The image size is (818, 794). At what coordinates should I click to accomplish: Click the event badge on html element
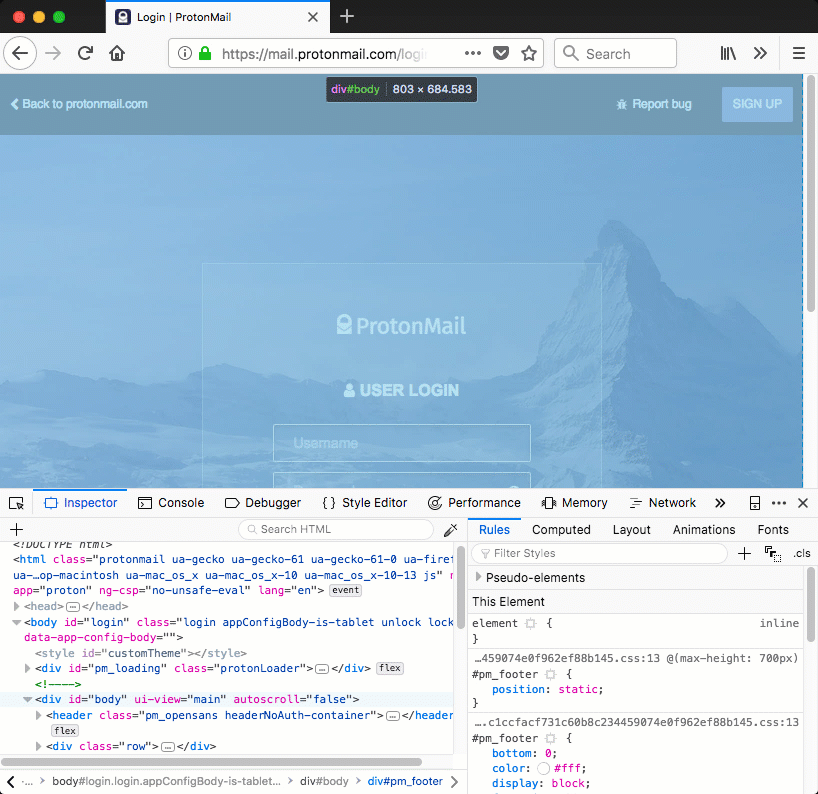point(345,591)
